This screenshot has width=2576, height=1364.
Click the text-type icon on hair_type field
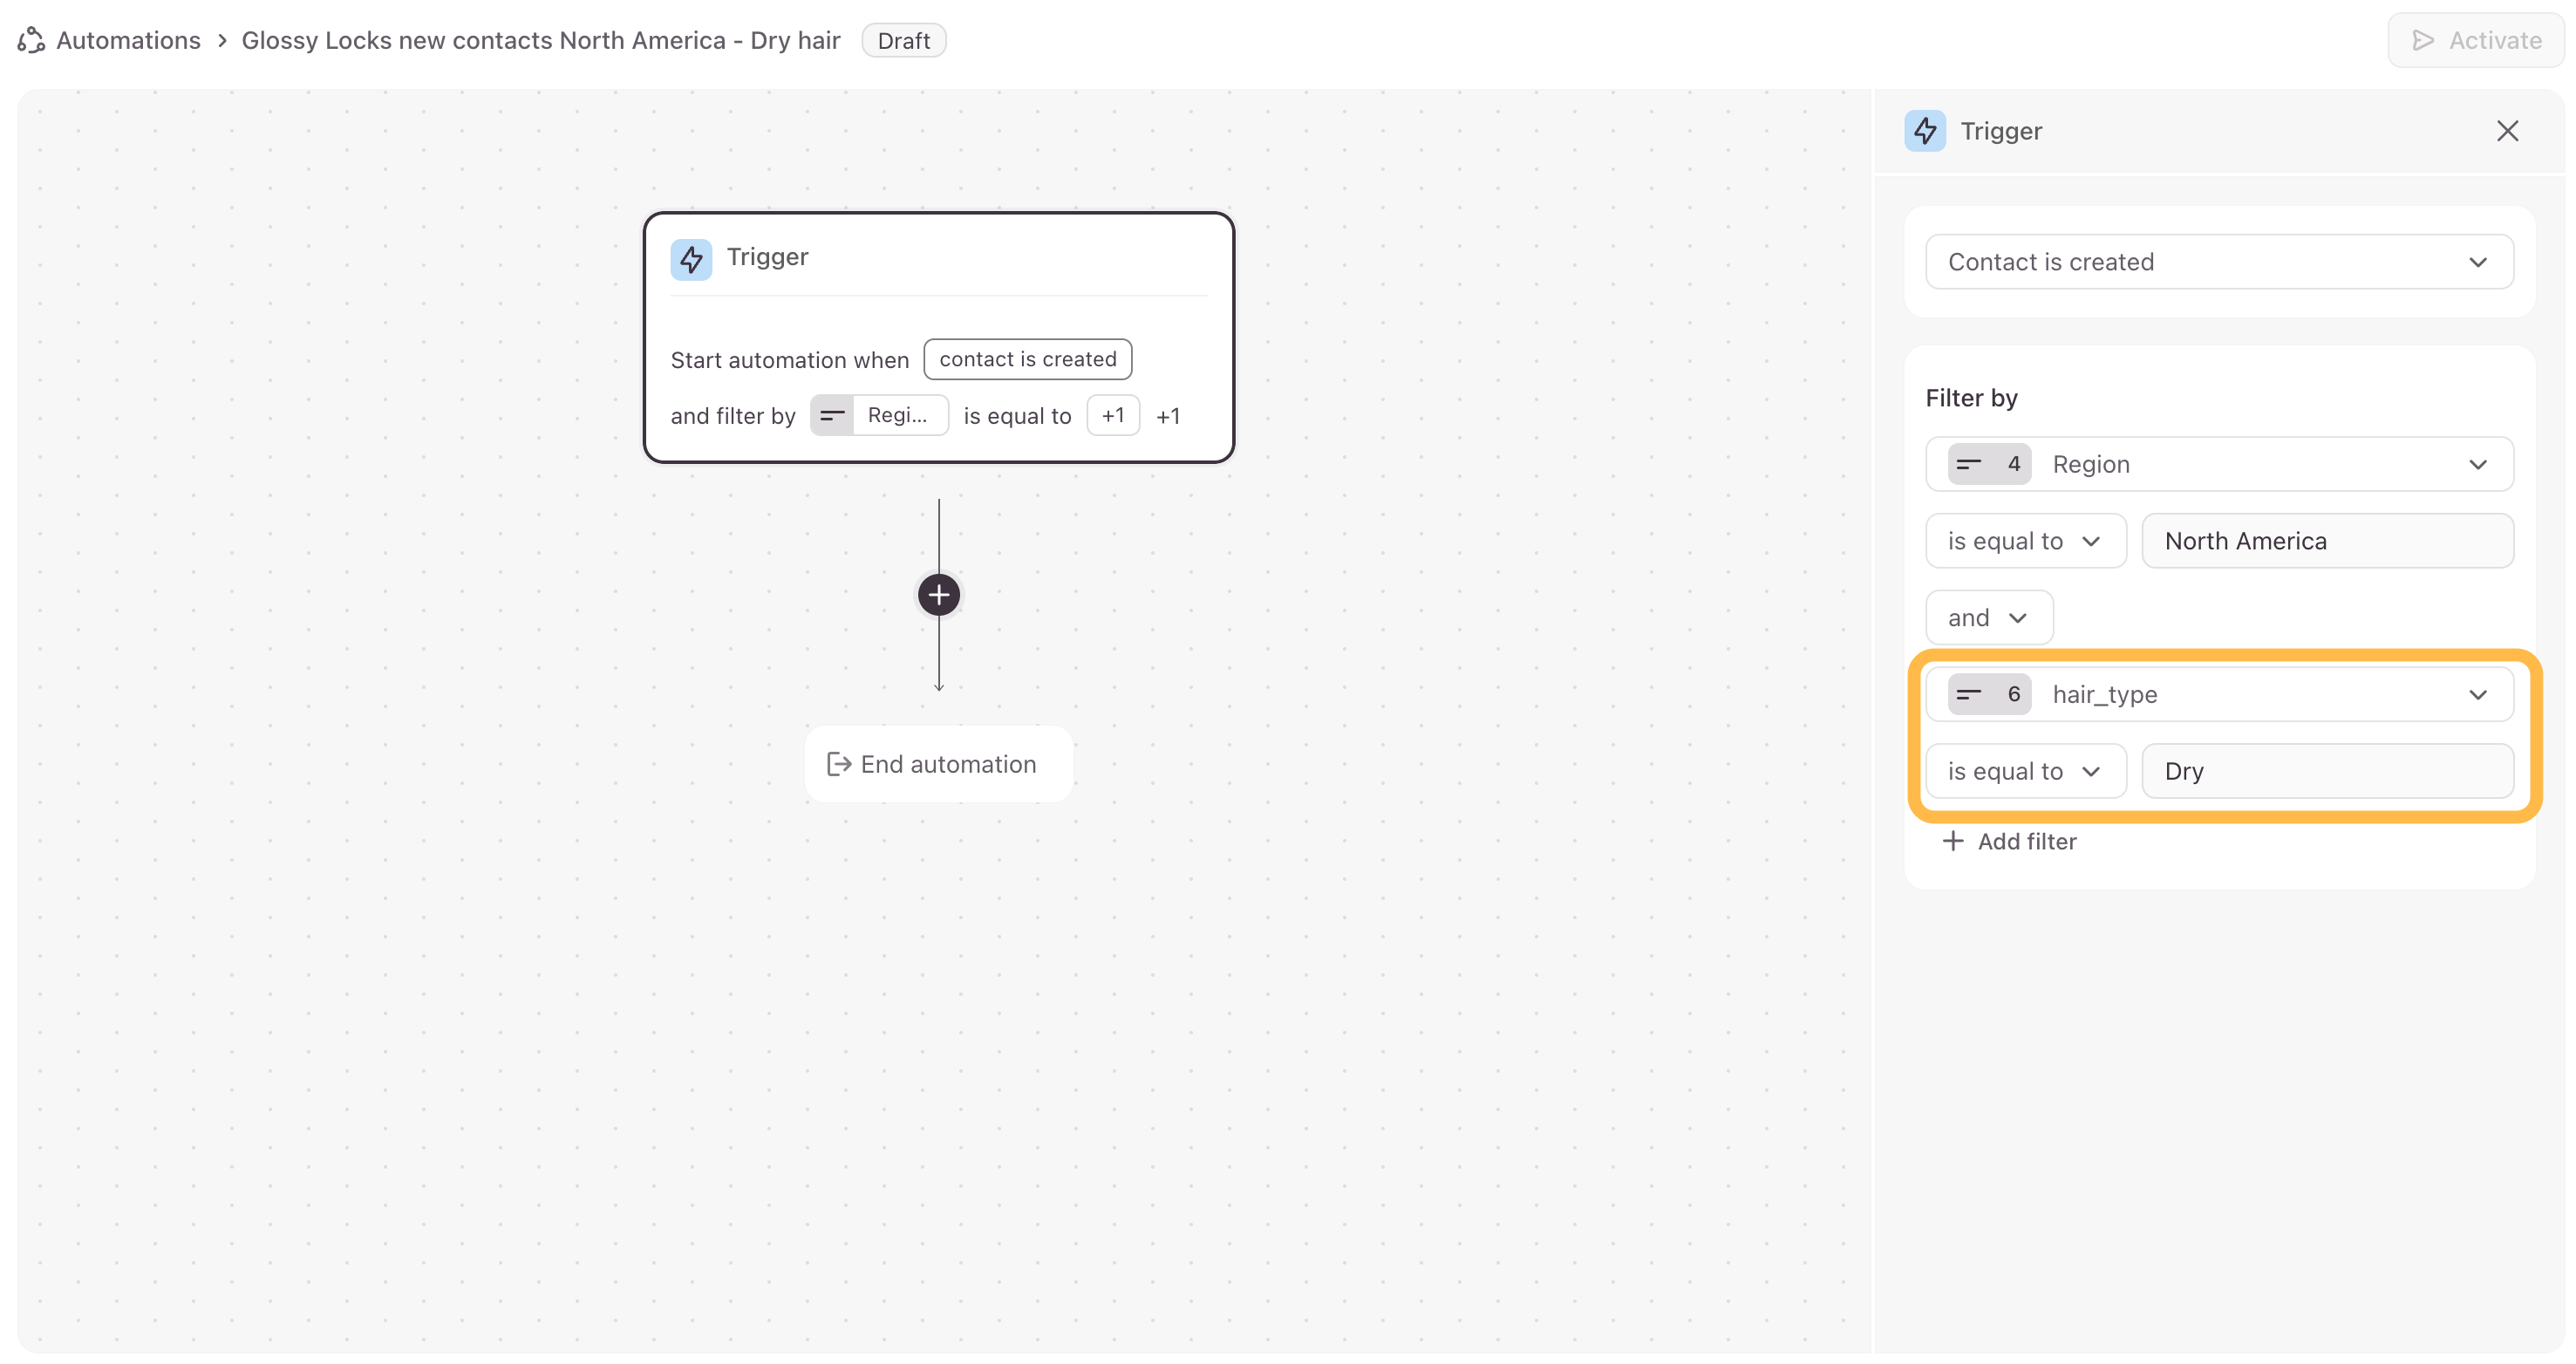coord(1969,694)
